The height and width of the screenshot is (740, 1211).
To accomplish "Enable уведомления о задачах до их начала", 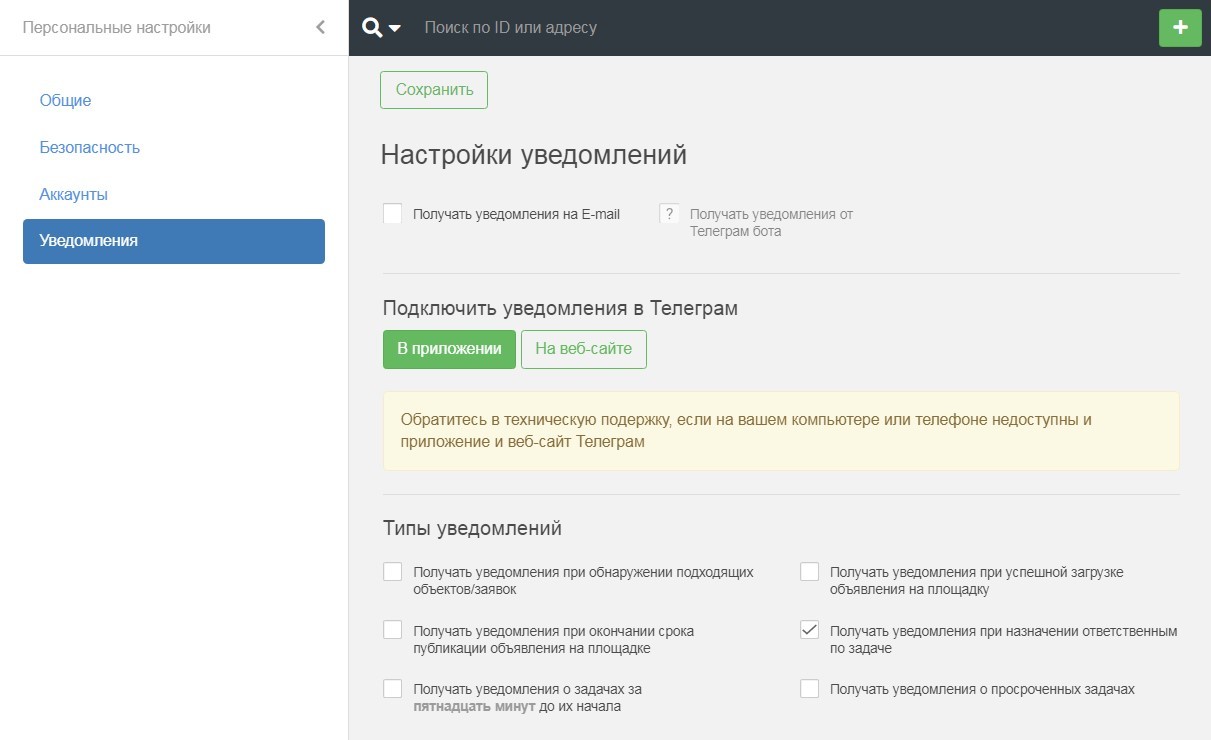I will (392, 688).
